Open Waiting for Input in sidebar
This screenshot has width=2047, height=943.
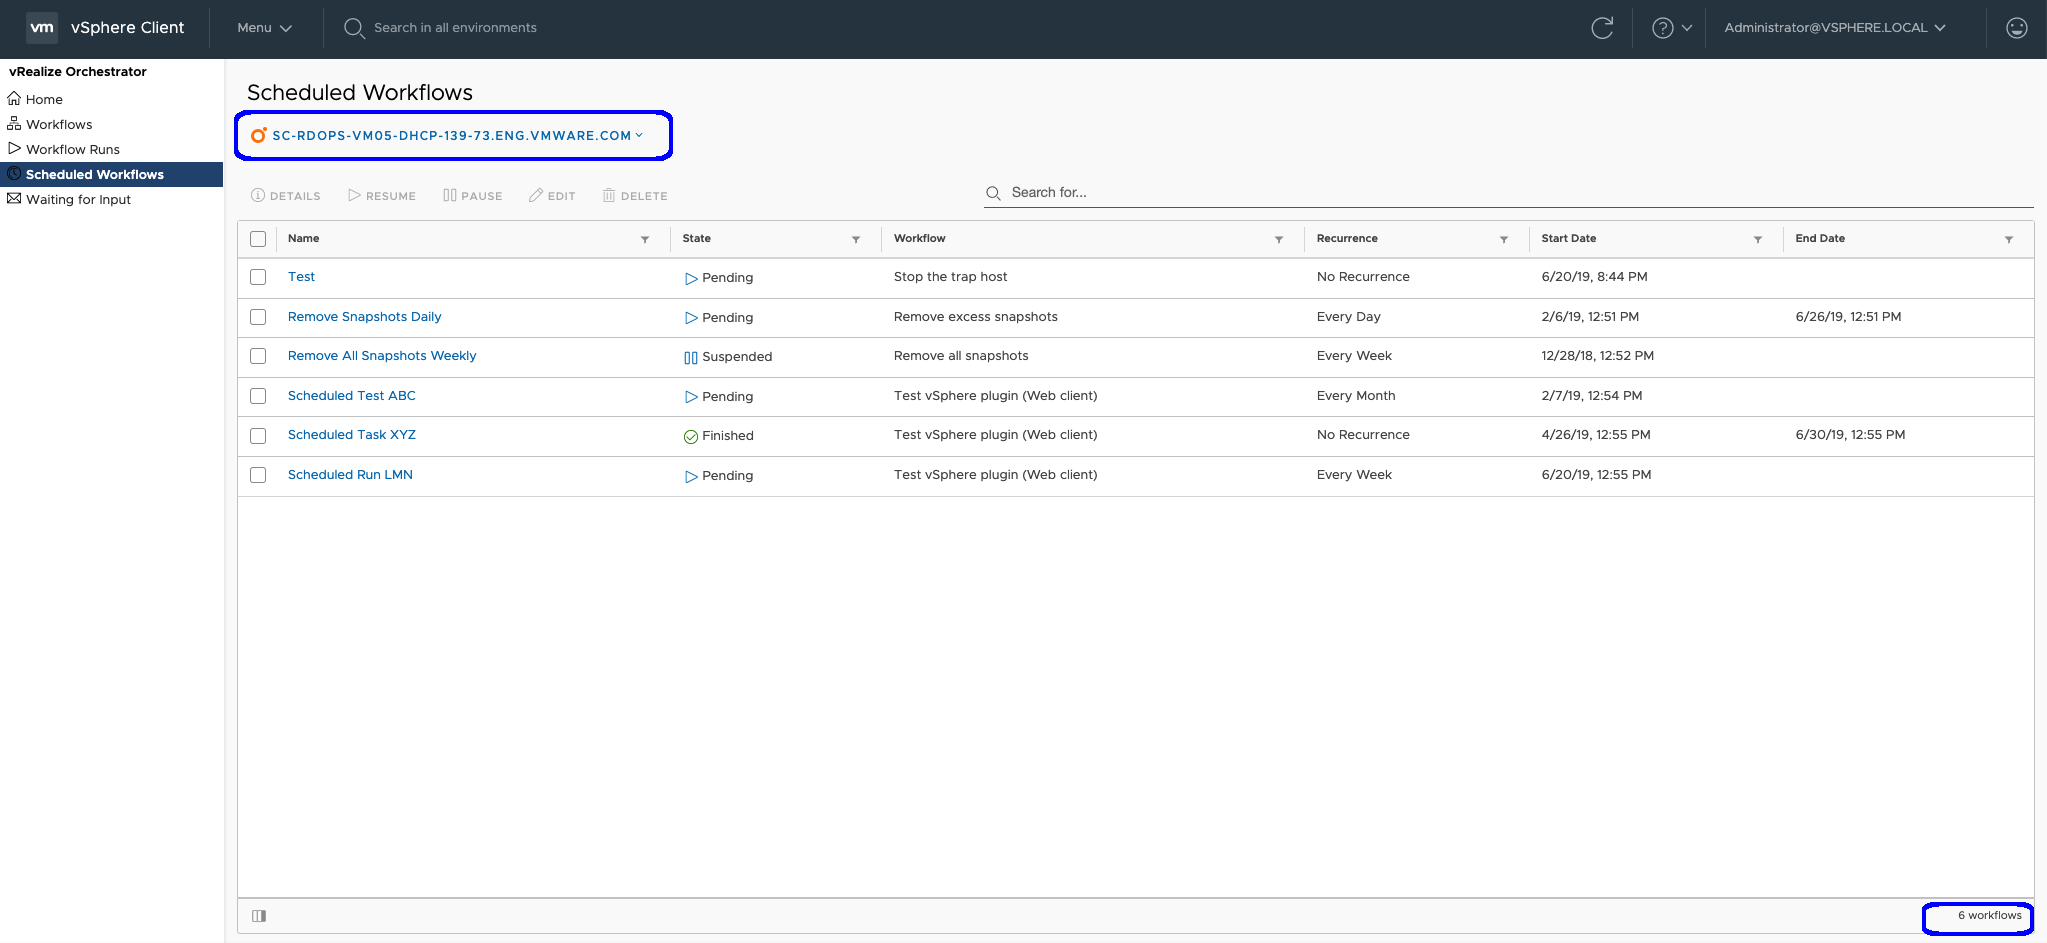78,199
